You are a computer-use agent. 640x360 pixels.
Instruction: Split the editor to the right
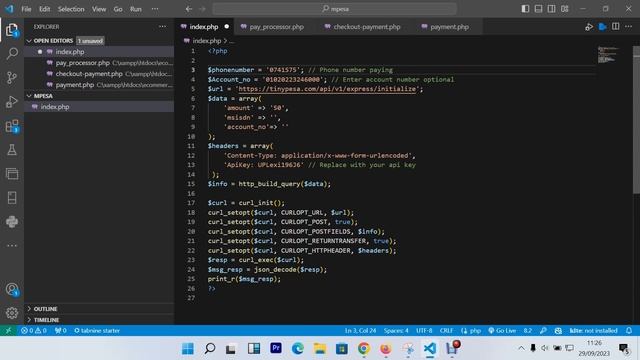[616, 27]
